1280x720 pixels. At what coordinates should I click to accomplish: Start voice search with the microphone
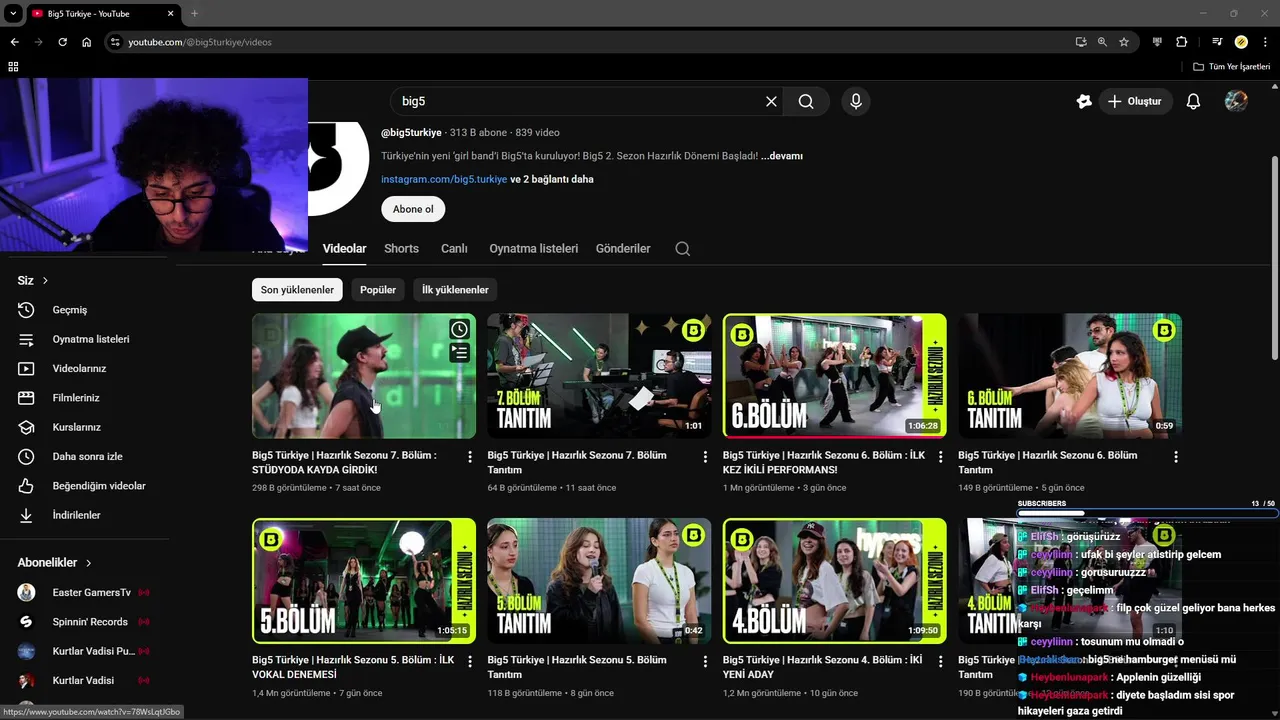[855, 101]
